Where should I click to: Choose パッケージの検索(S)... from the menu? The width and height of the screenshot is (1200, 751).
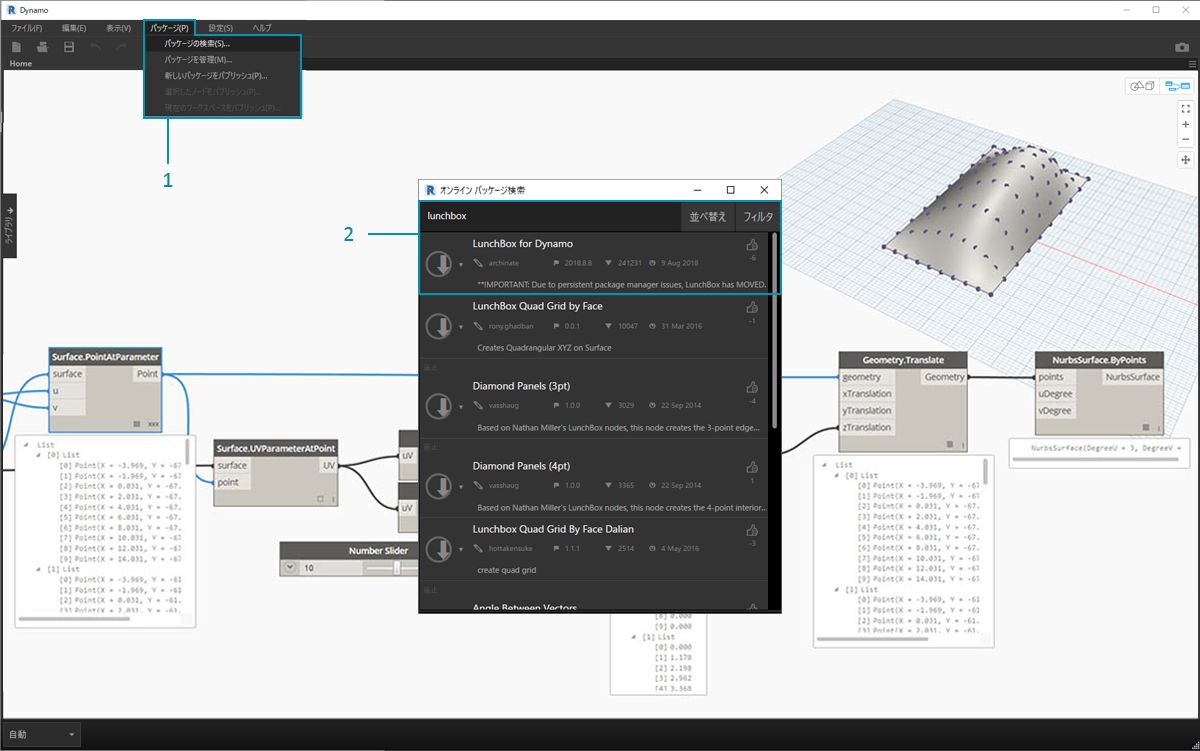tap(222, 44)
